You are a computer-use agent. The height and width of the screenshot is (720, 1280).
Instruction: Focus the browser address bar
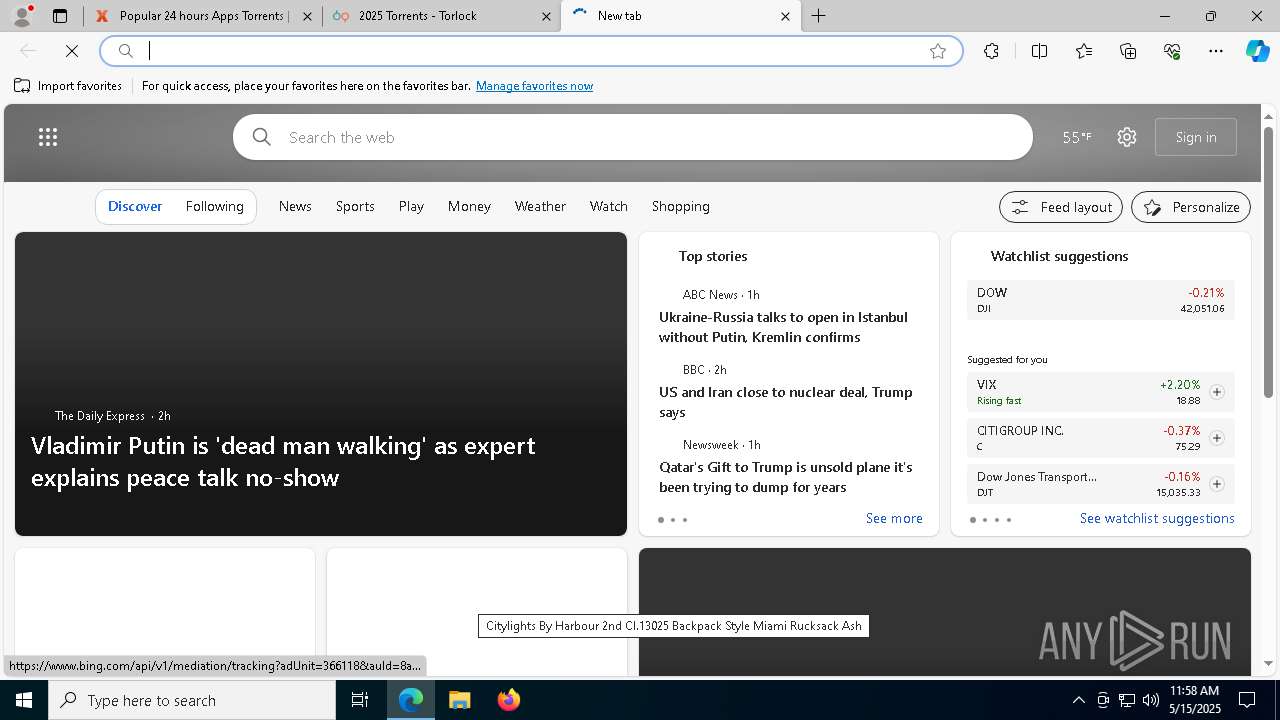[530, 51]
